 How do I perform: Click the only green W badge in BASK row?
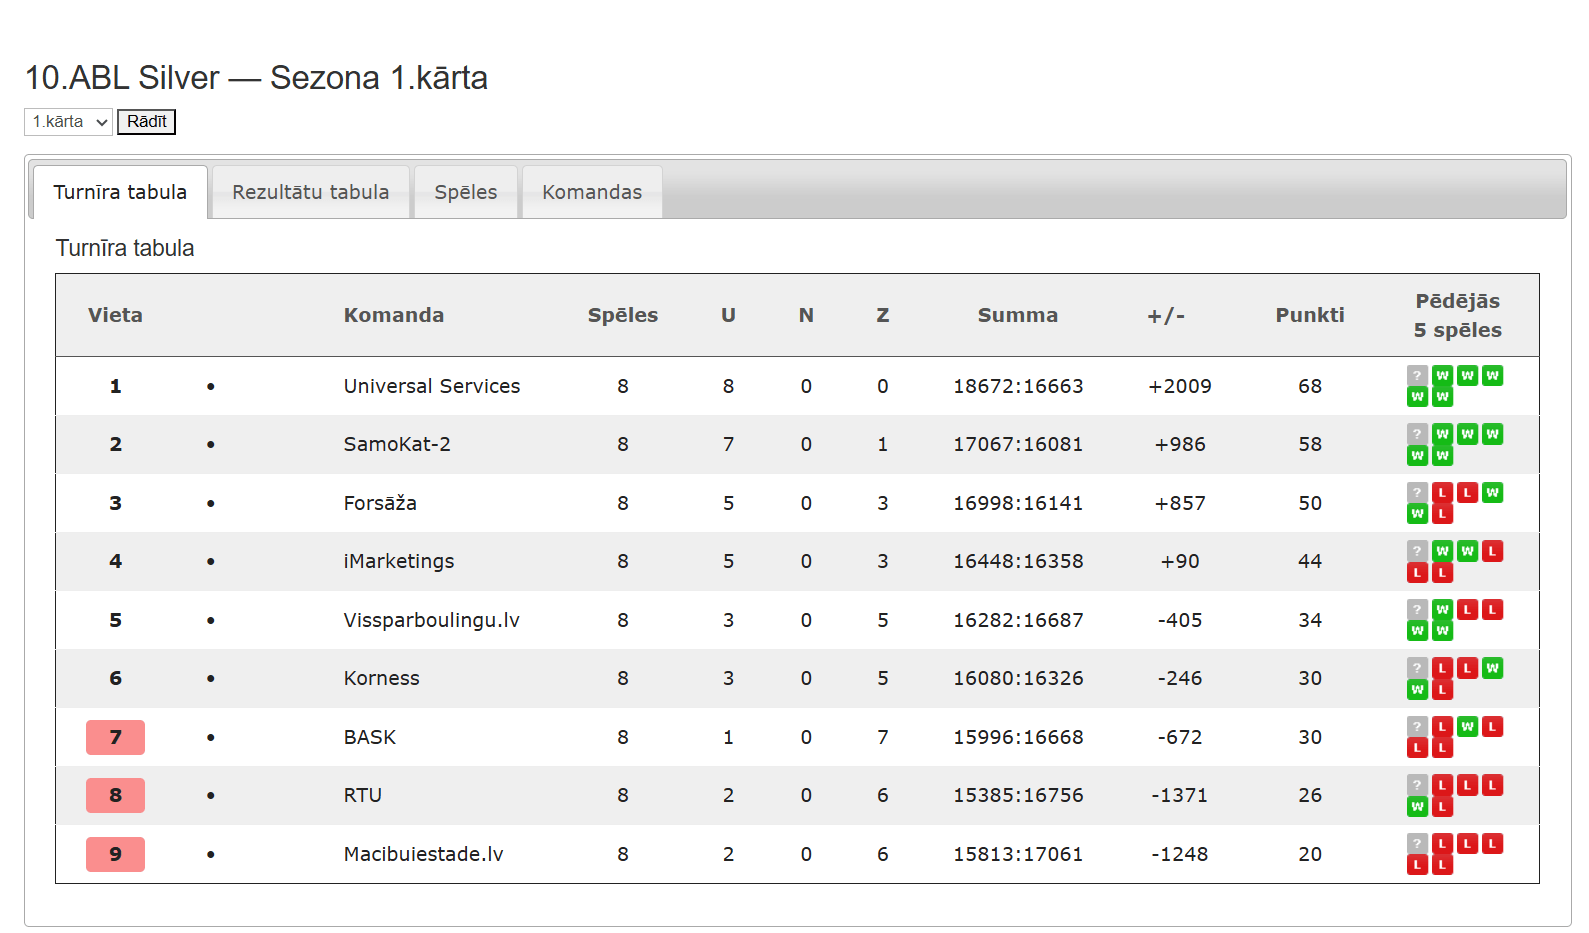click(1467, 727)
